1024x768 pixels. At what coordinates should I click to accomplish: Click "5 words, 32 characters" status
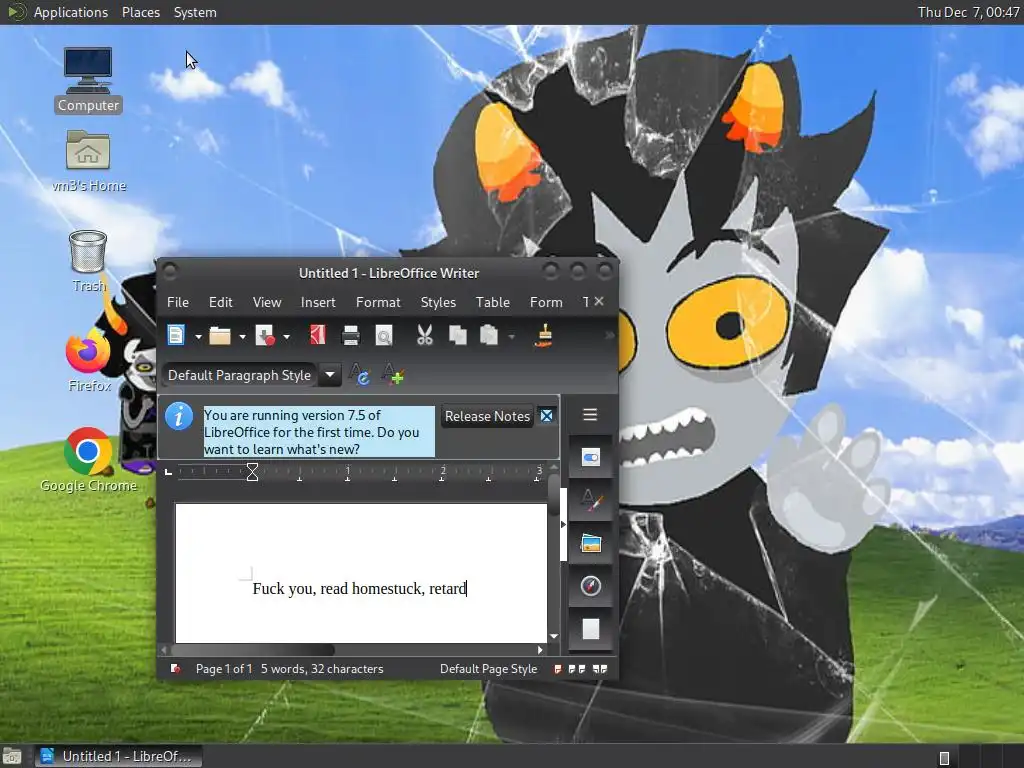point(322,669)
